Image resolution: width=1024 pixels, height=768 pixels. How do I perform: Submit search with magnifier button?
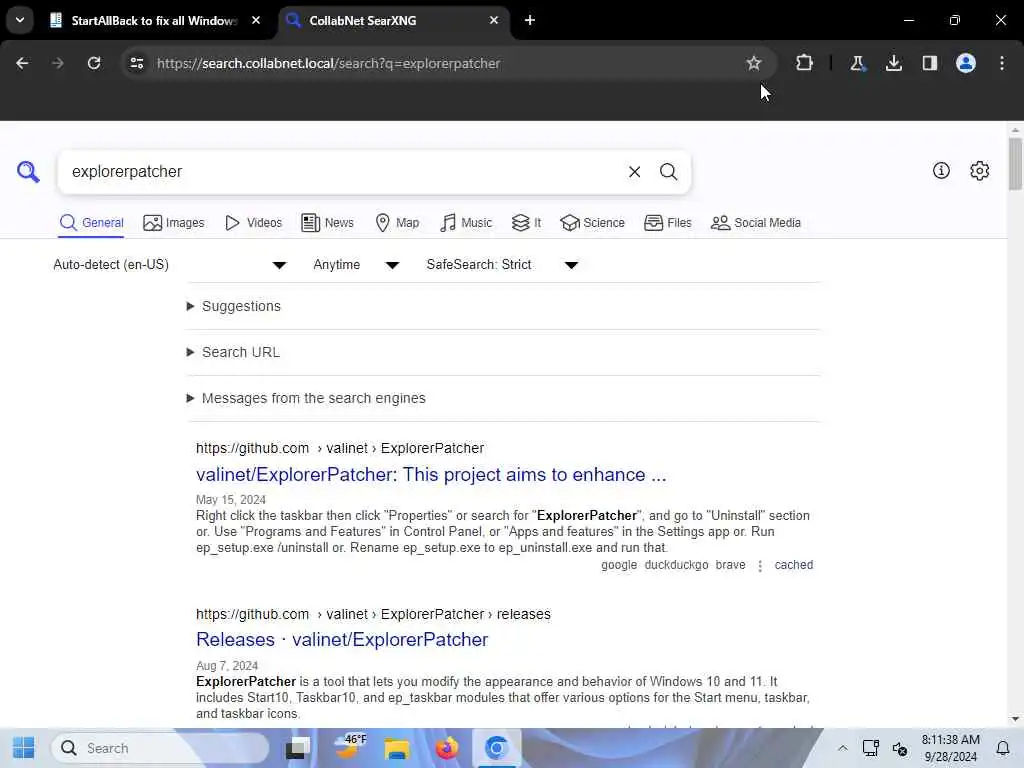(668, 172)
